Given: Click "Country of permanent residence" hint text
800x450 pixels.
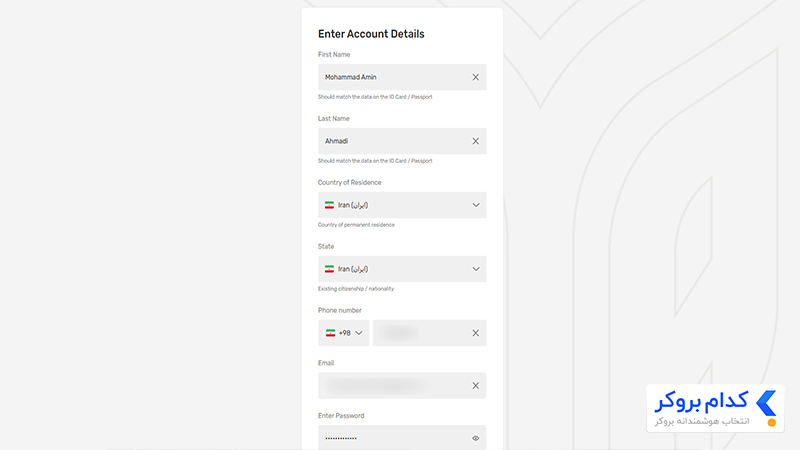Looking at the screenshot, I should (356, 224).
